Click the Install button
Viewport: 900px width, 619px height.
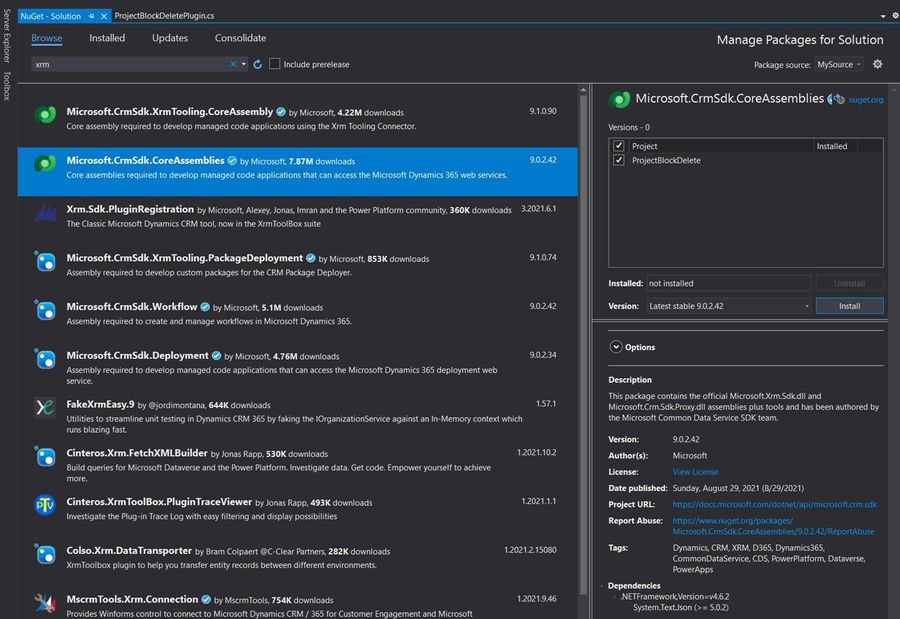pyautogui.click(x=849, y=306)
